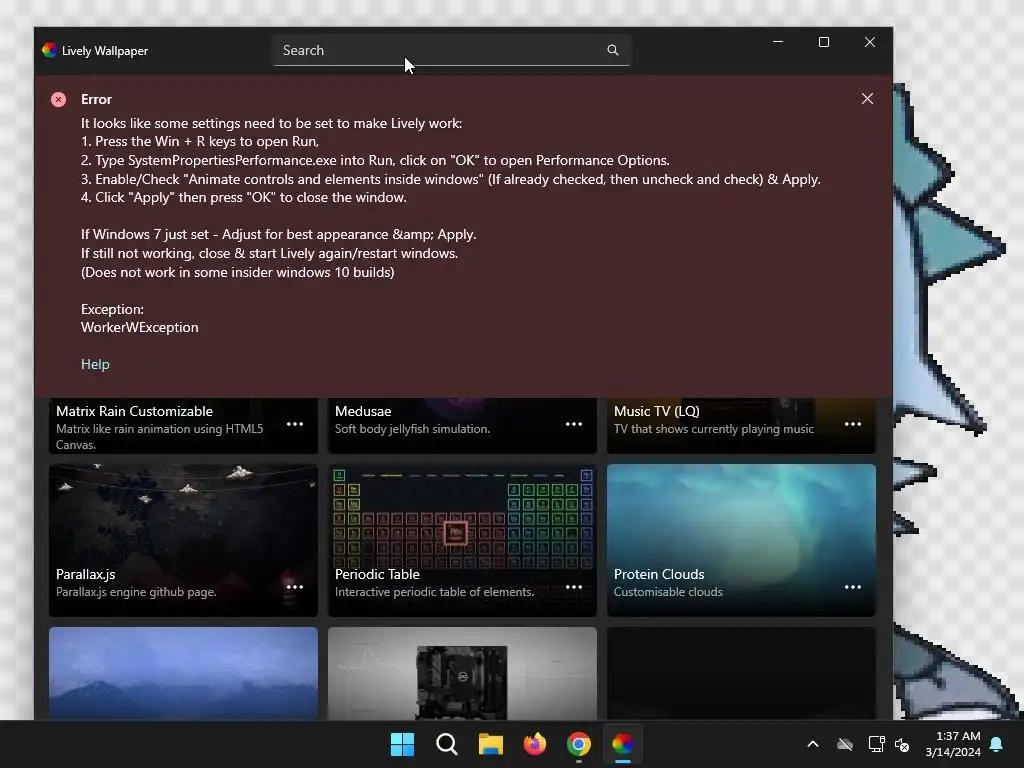Open more options for Parallax.js wallpaper

pos(295,586)
